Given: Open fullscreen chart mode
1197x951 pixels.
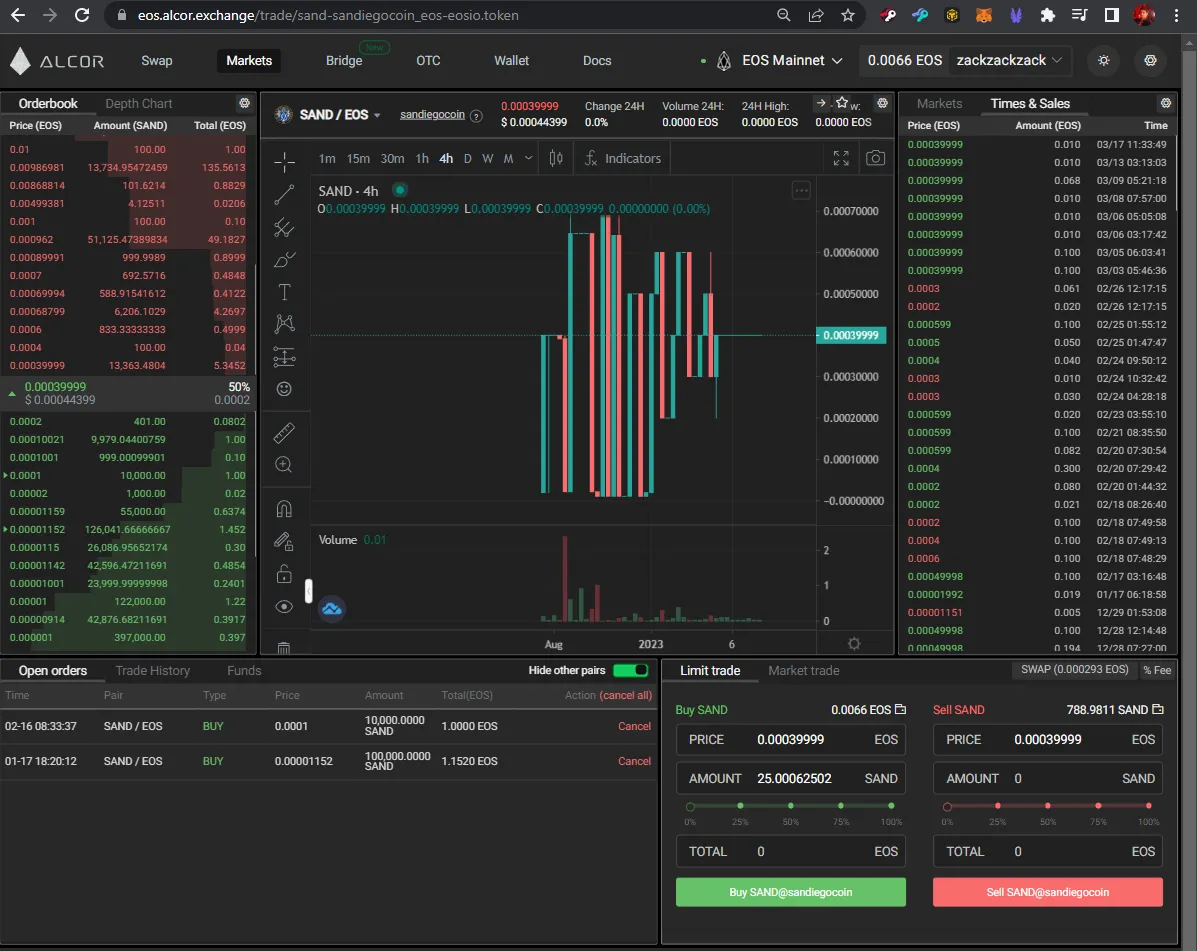Looking at the screenshot, I should [x=840, y=158].
